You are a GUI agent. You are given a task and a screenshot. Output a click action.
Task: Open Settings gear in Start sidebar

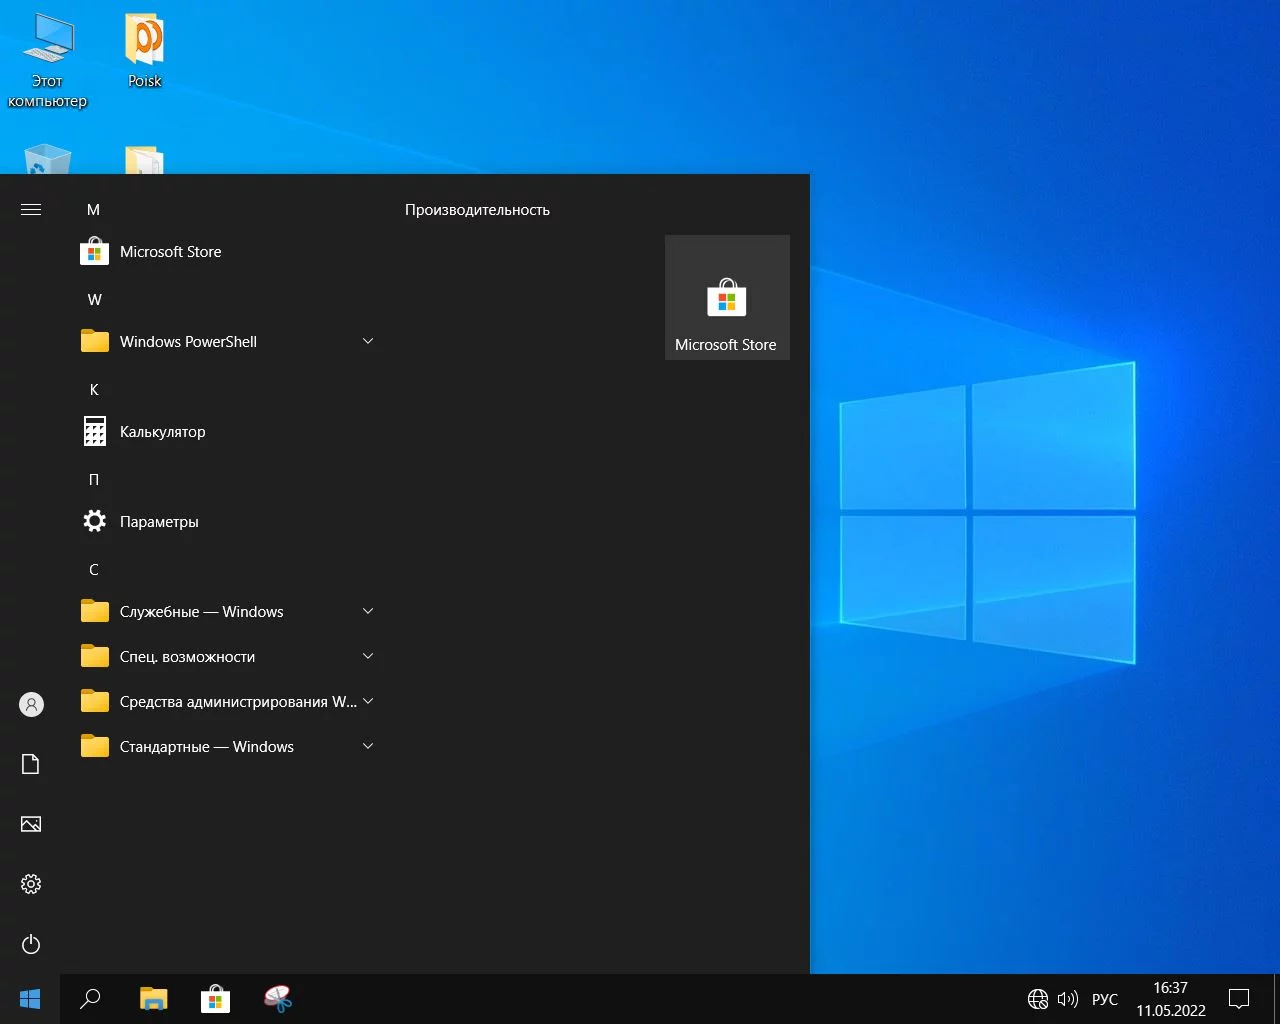pos(31,884)
